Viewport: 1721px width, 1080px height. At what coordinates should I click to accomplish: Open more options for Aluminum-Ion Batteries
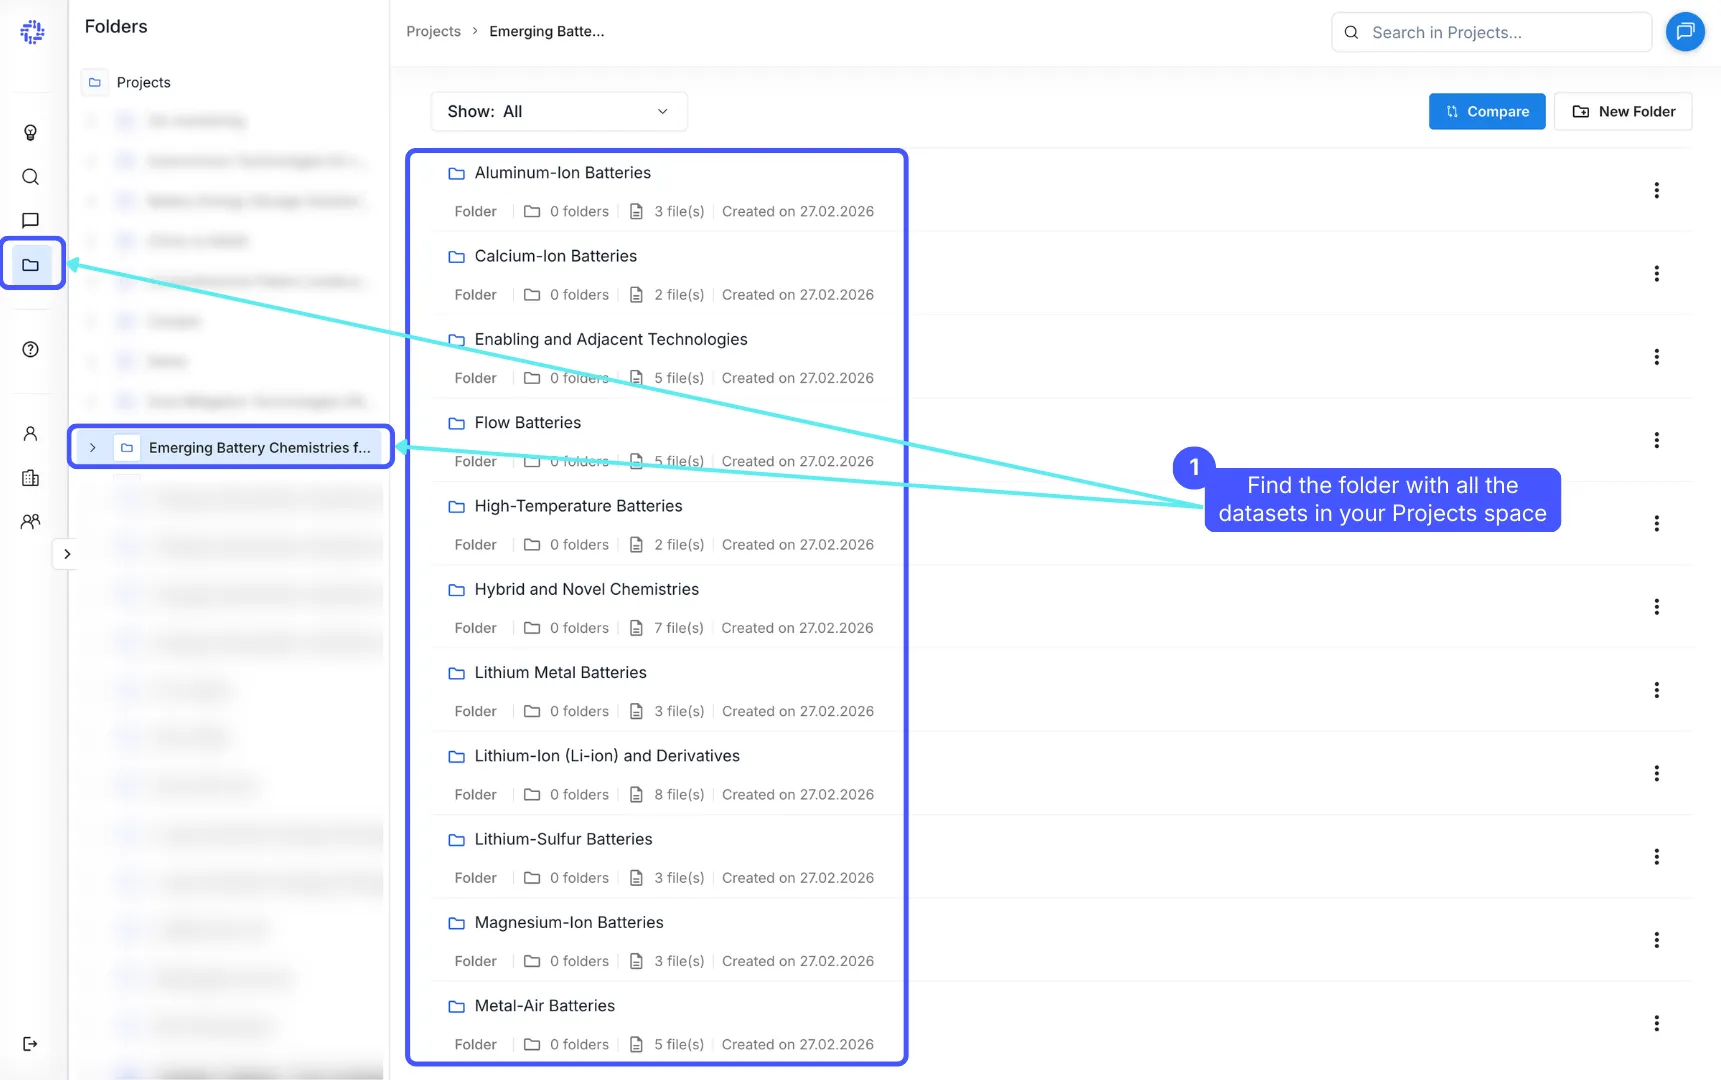pyautogui.click(x=1657, y=190)
